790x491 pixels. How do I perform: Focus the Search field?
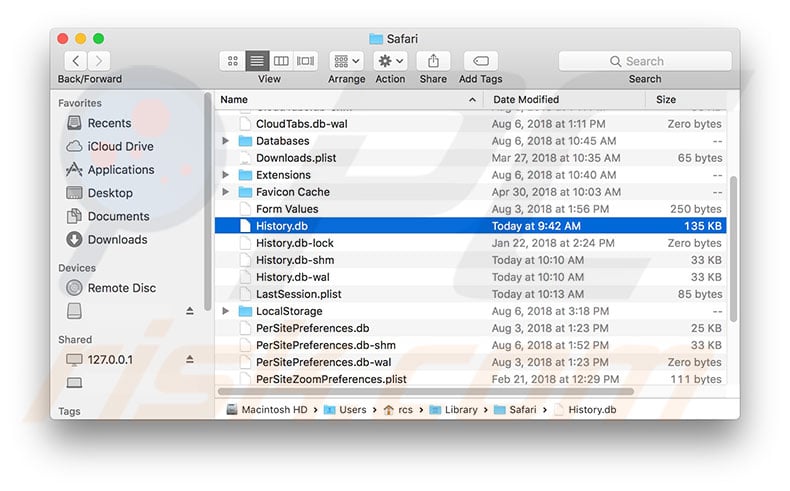(645, 61)
